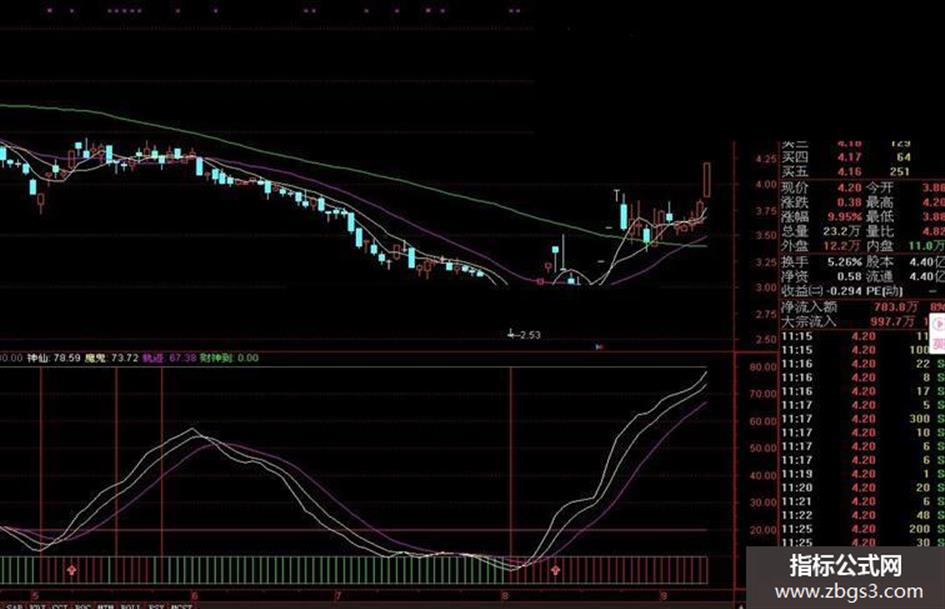The image size is (945, 609).
Task: Click the 大宗流入 997.7万 value
Action: click(x=893, y=322)
